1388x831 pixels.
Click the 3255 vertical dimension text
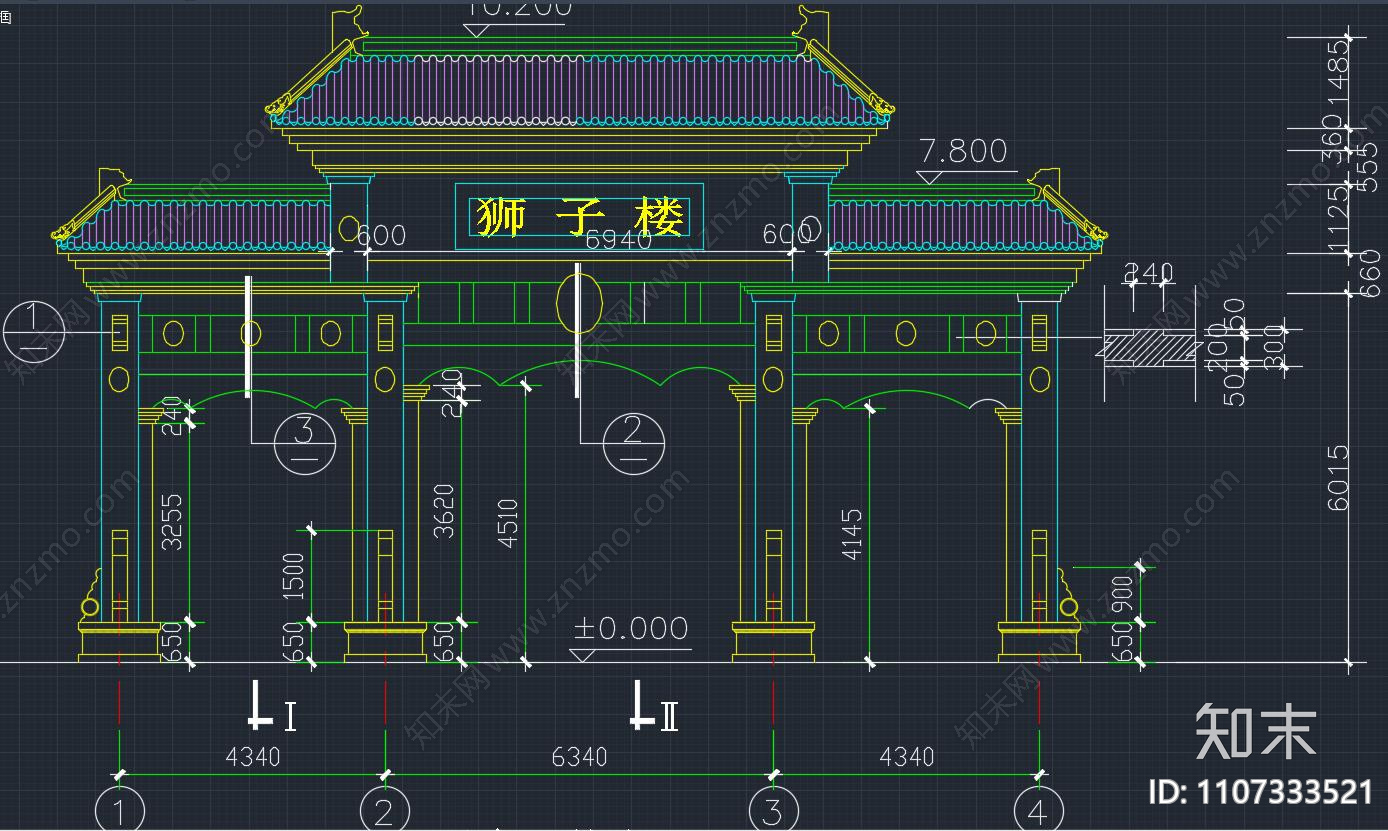[x=172, y=521]
